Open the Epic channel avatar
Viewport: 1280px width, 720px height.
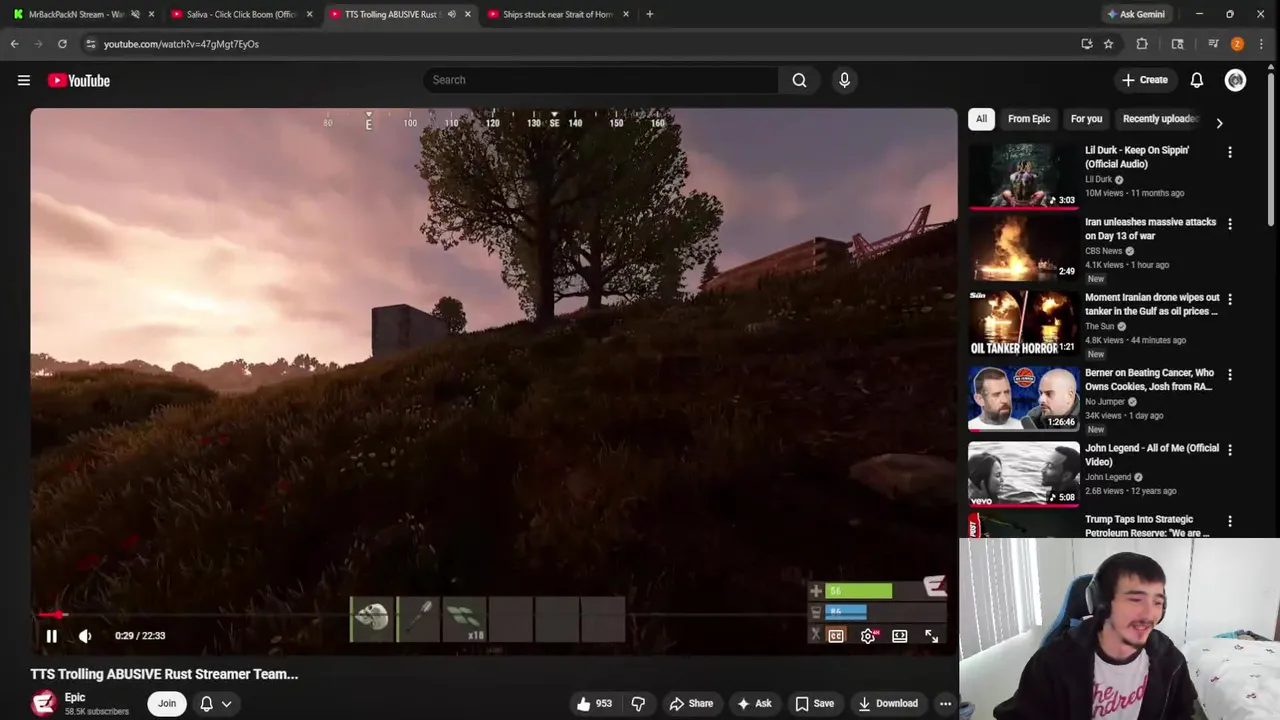pos(43,704)
